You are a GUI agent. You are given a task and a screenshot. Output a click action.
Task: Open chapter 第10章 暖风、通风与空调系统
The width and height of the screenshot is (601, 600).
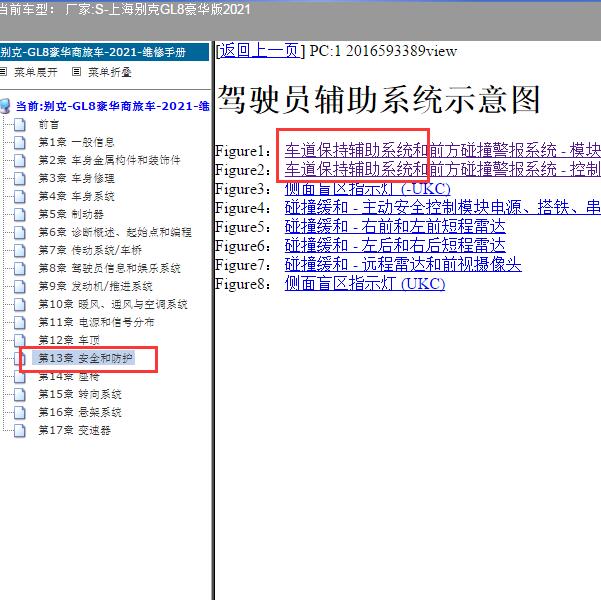click(x=113, y=304)
